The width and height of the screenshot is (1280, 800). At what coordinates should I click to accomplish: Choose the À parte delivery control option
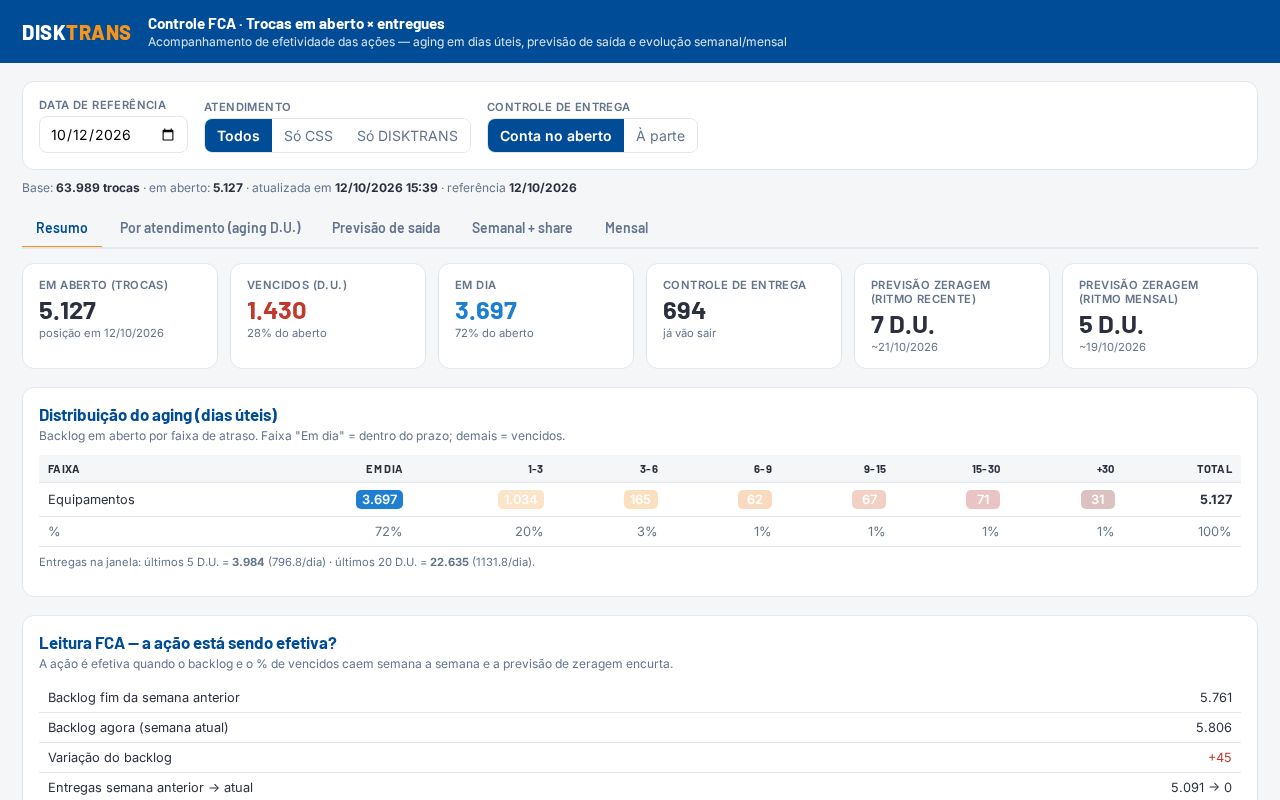pyautogui.click(x=660, y=136)
